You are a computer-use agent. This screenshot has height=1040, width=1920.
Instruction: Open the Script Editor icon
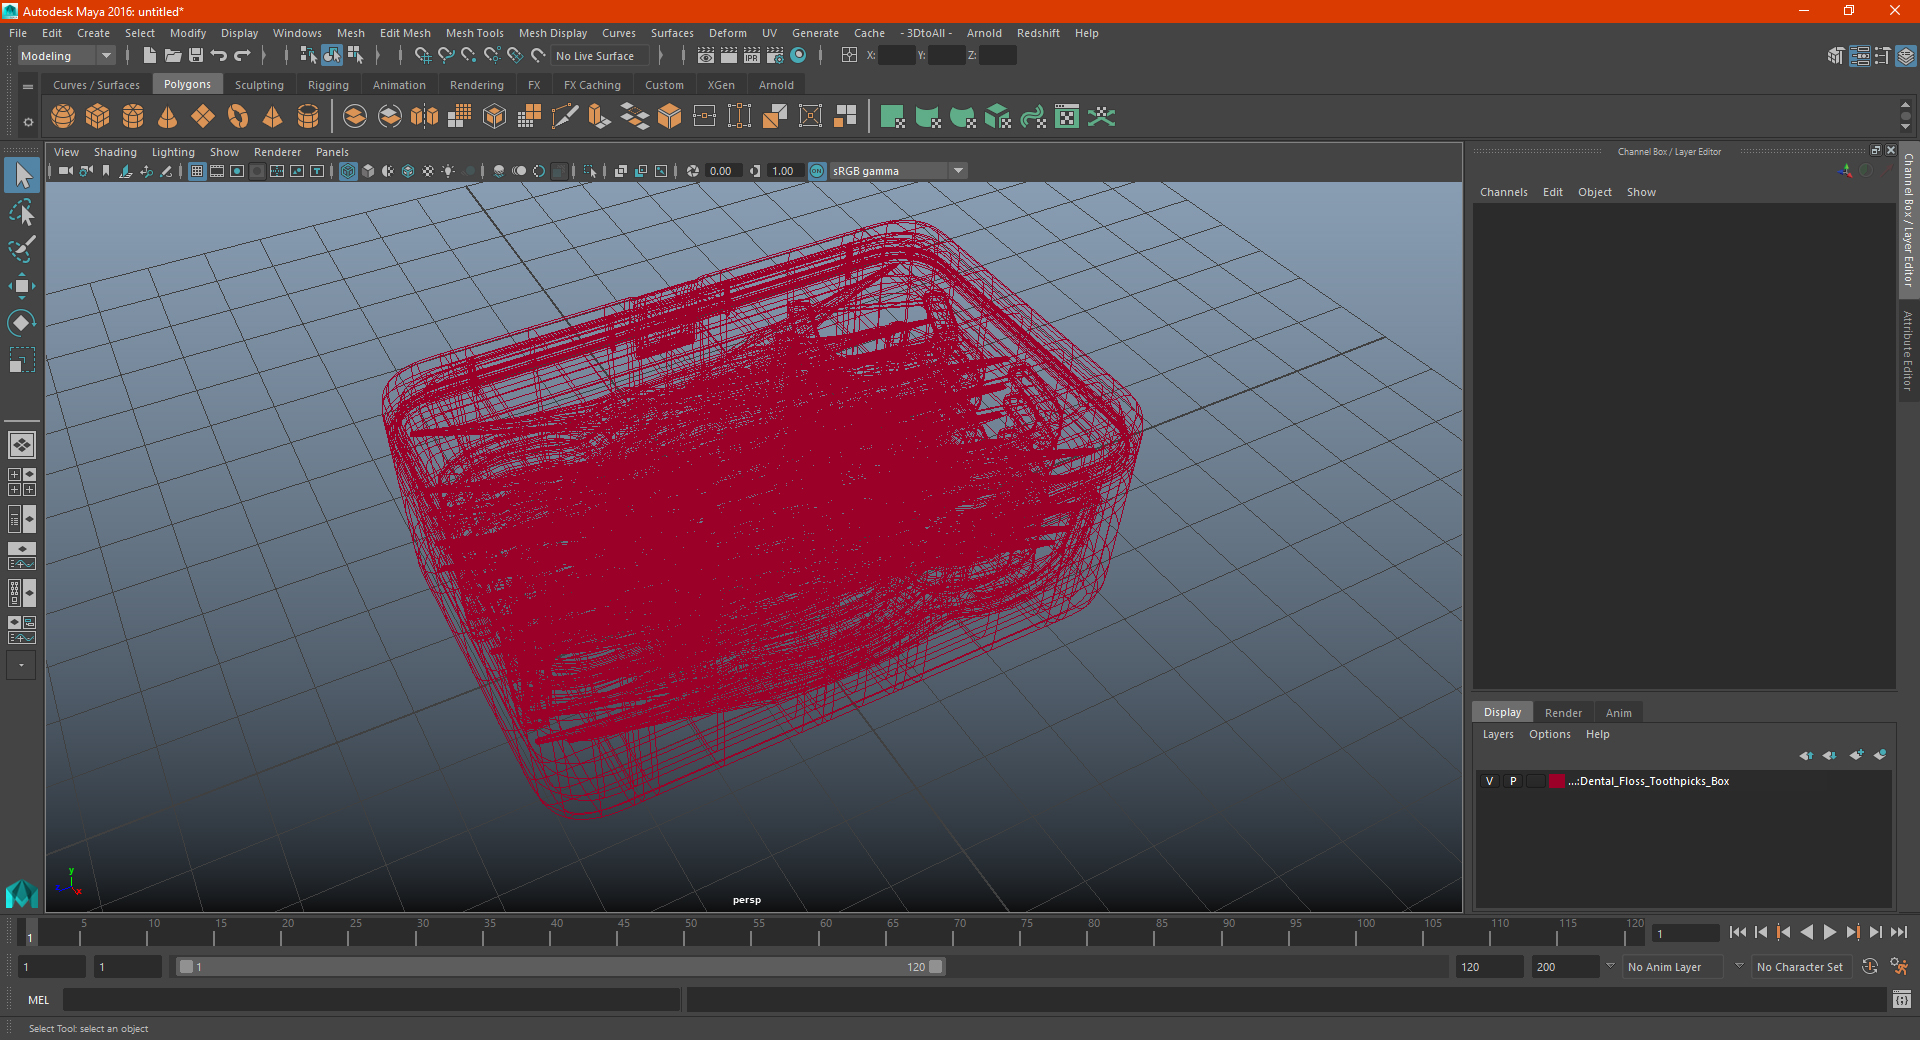(1902, 999)
